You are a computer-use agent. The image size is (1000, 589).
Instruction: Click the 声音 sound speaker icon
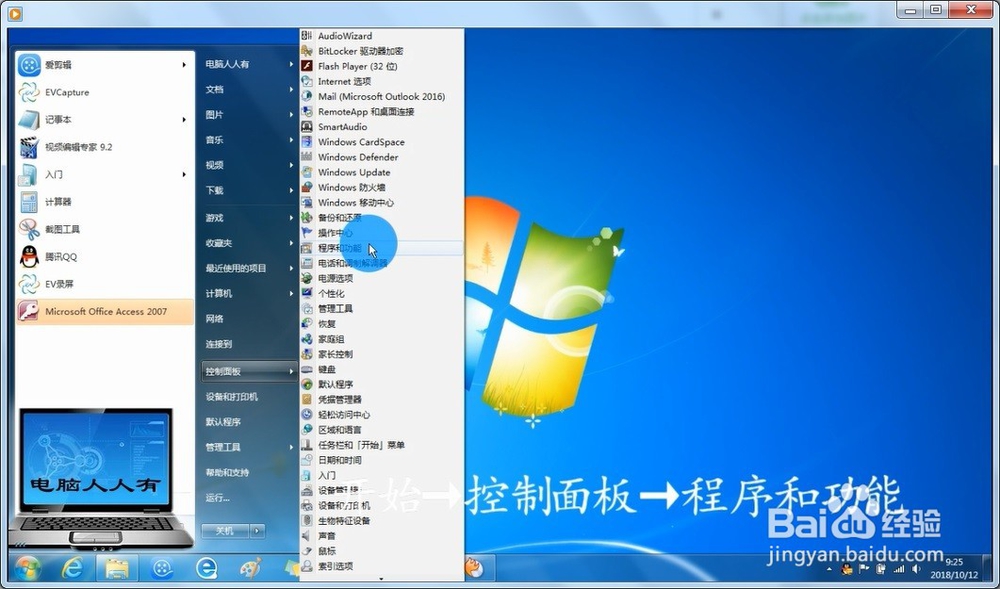click(307, 536)
